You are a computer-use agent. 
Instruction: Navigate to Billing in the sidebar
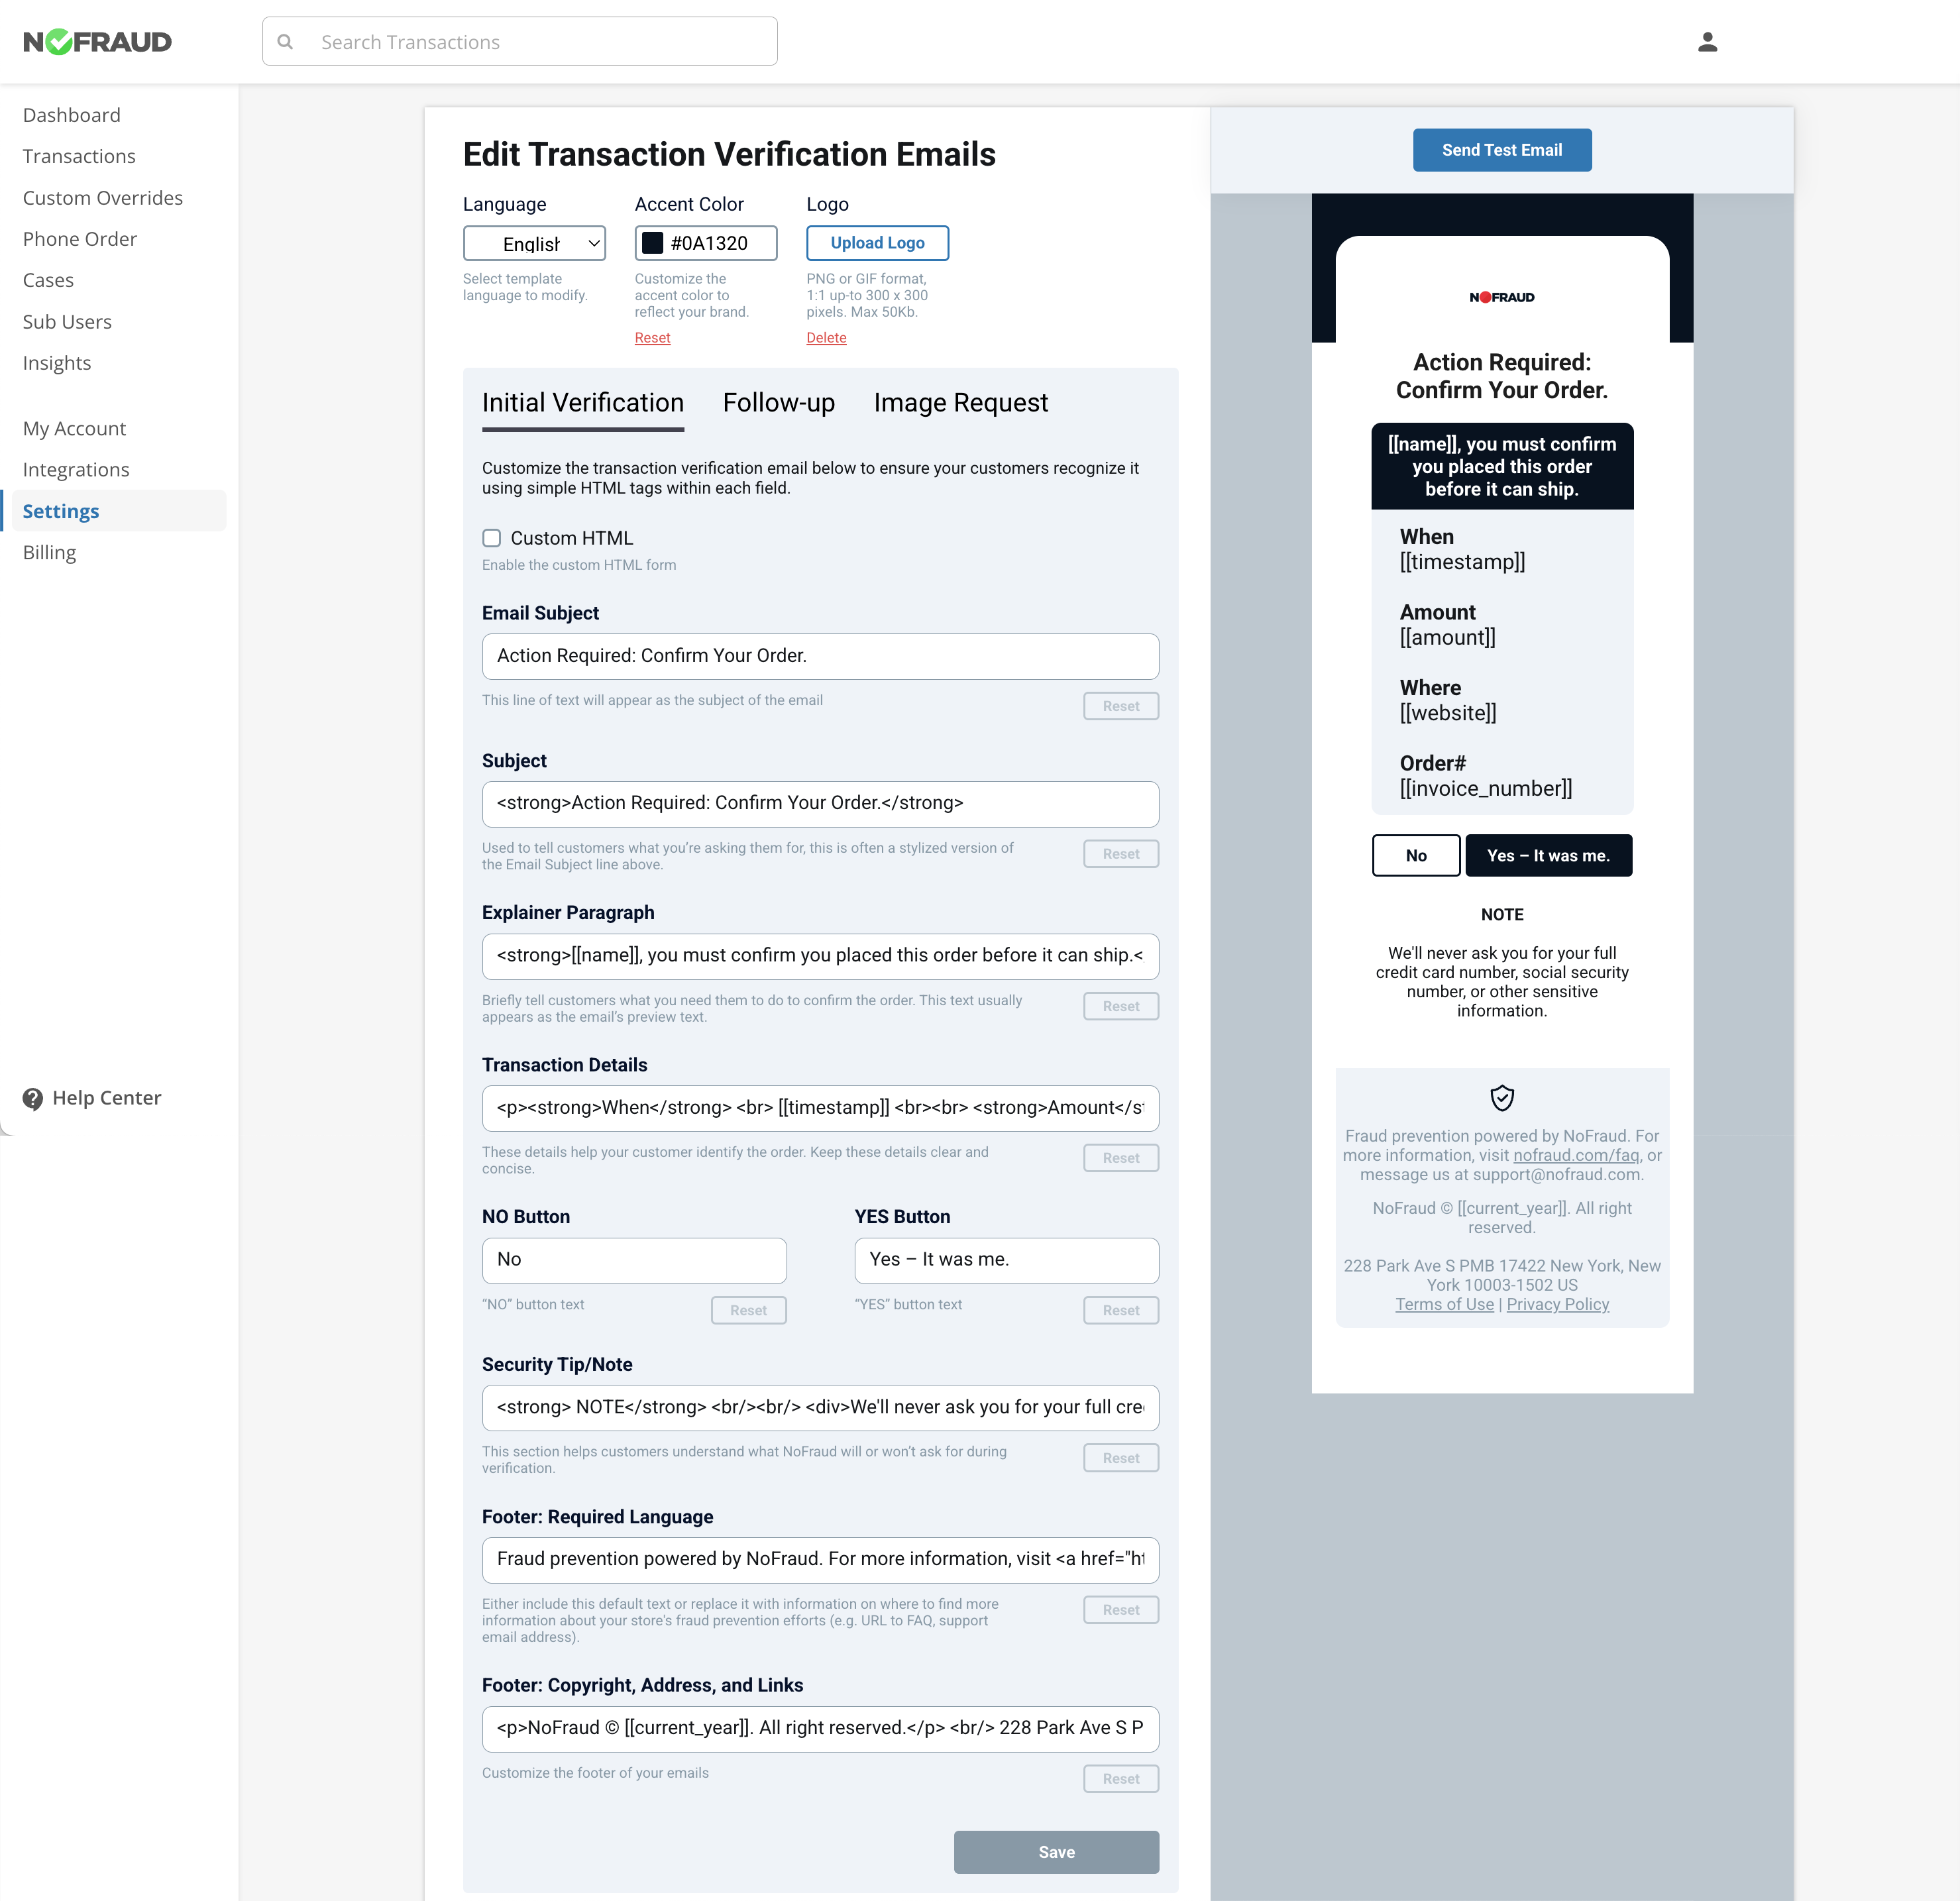[x=49, y=552]
